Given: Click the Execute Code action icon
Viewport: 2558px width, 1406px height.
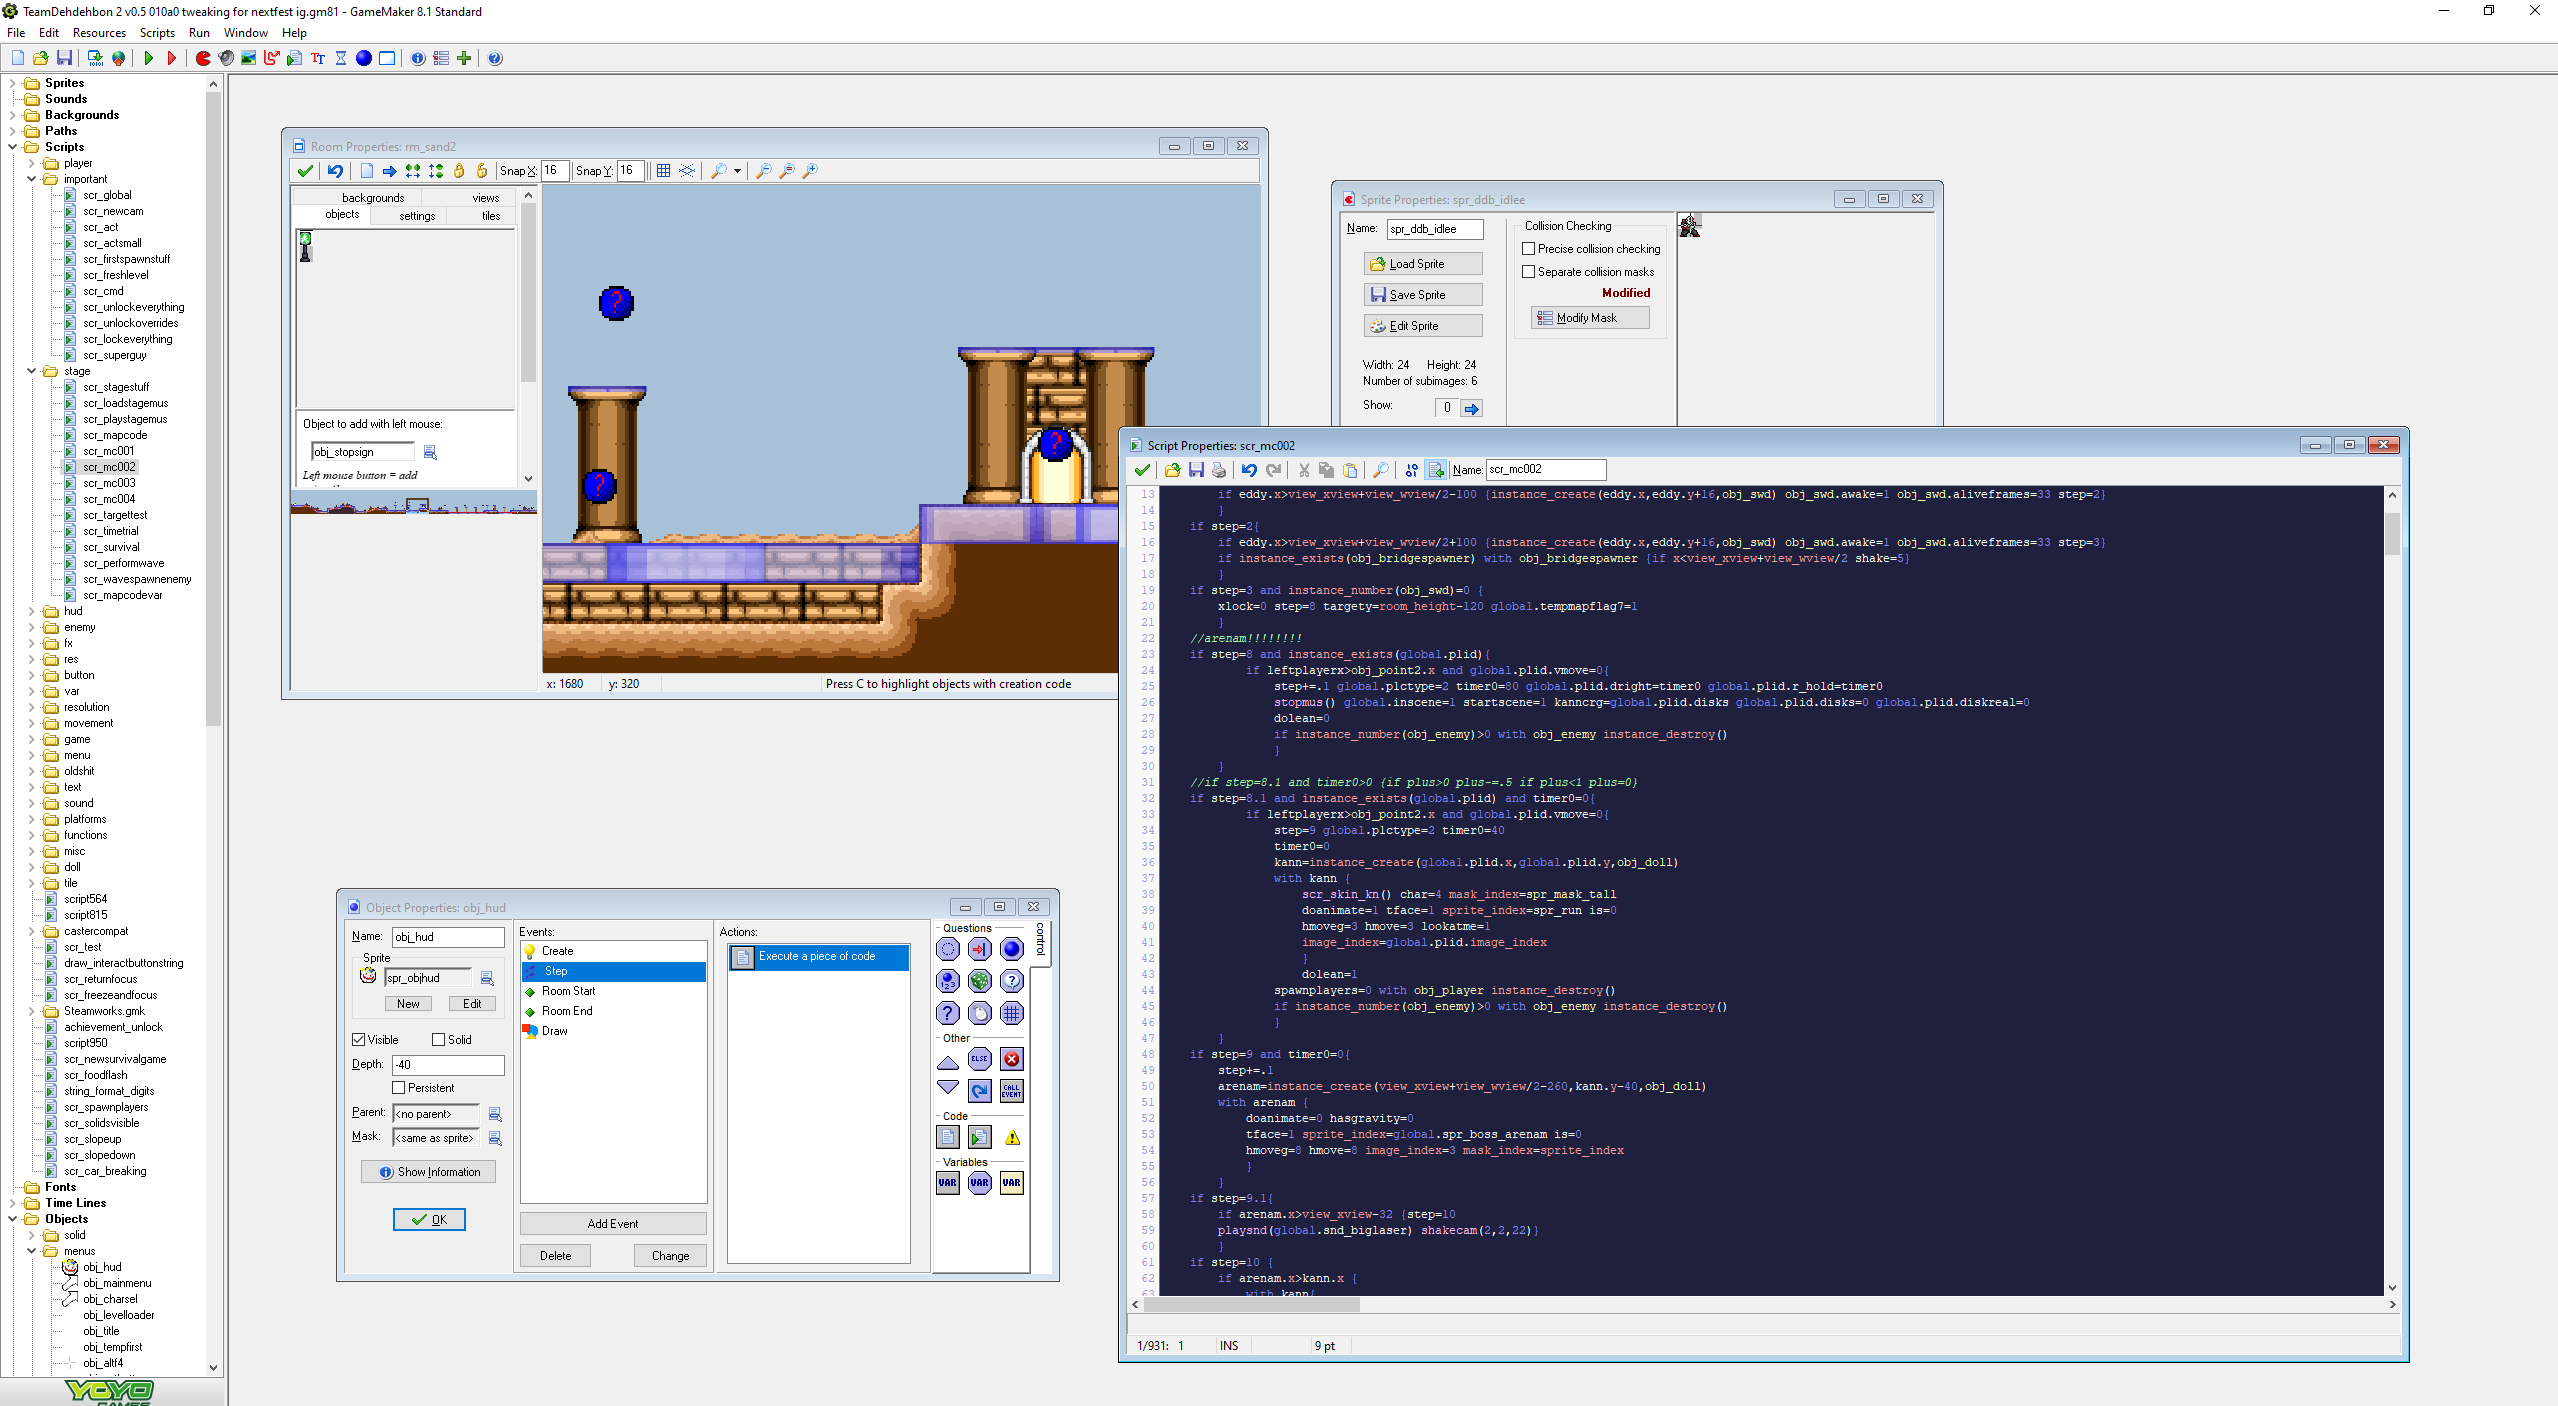Looking at the screenshot, I should point(948,1137).
